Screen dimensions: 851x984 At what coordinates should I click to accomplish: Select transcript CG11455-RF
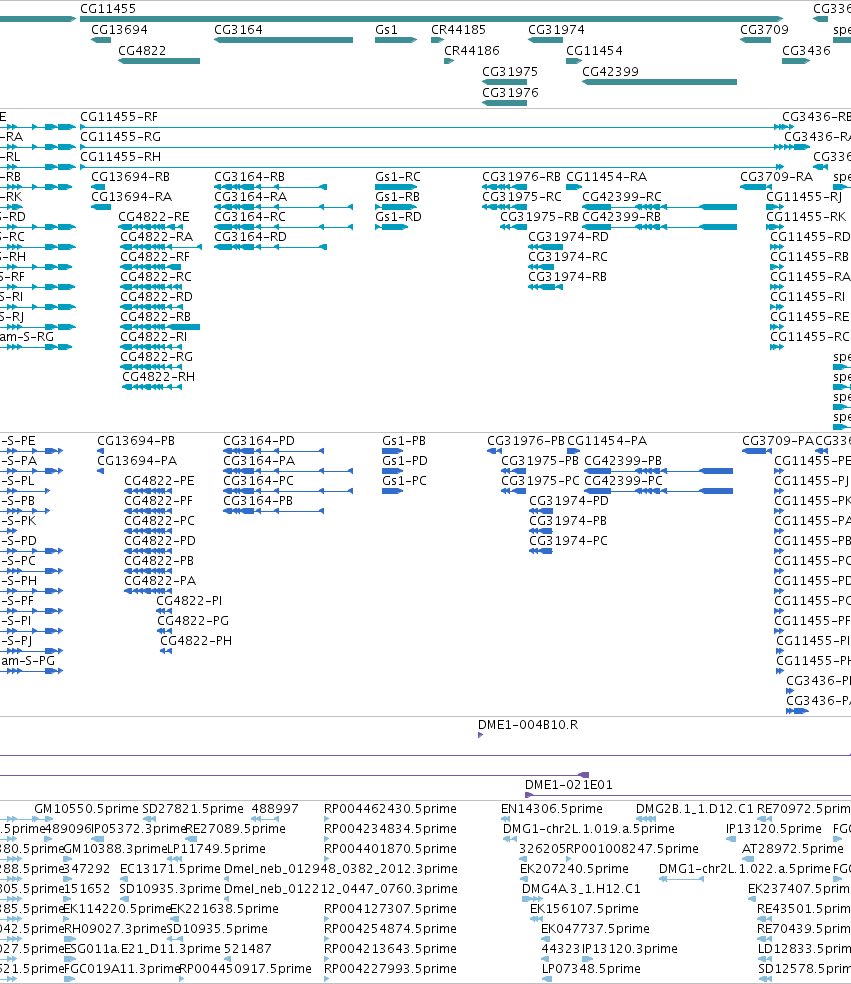click(119, 117)
